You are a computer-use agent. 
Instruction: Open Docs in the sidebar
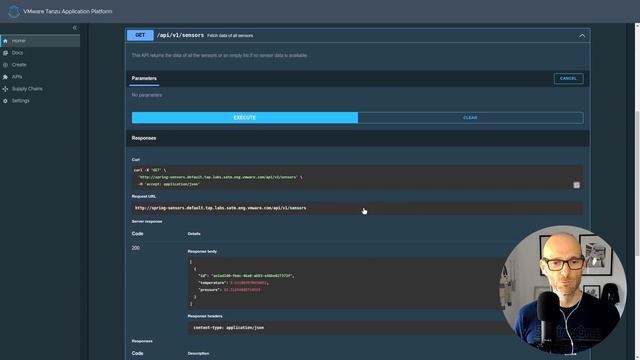(40, 53)
